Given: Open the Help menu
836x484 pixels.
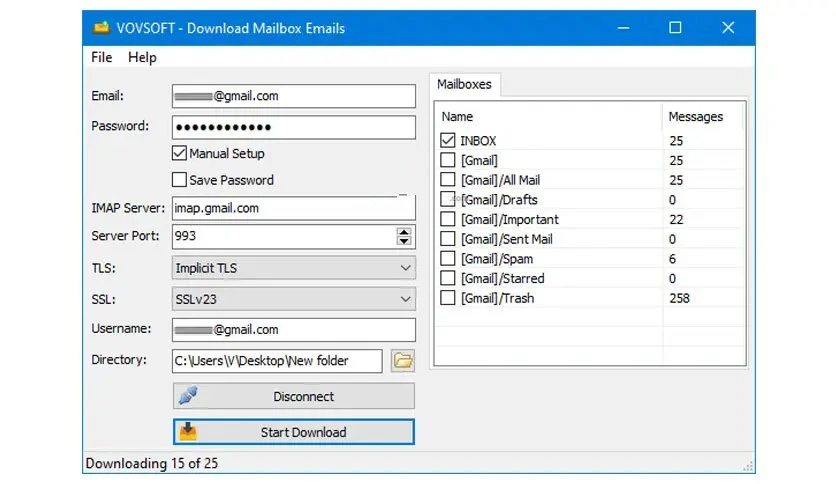Looking at the screenshot, I should [x=142, y=57].
